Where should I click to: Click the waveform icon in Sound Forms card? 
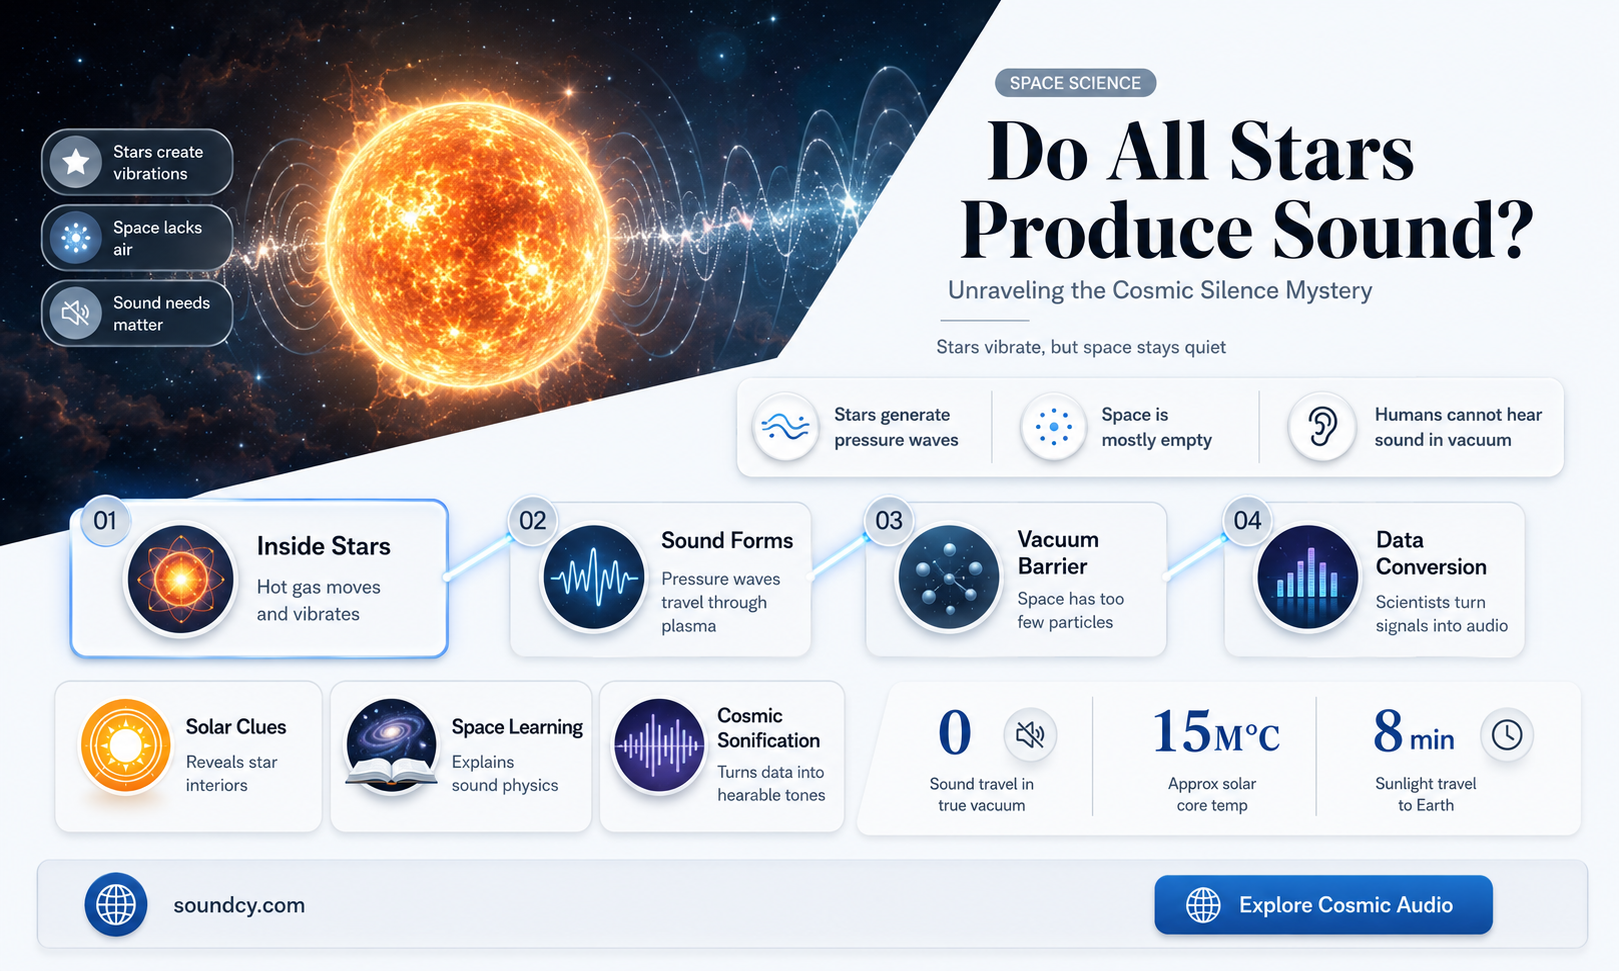point(594,577)
